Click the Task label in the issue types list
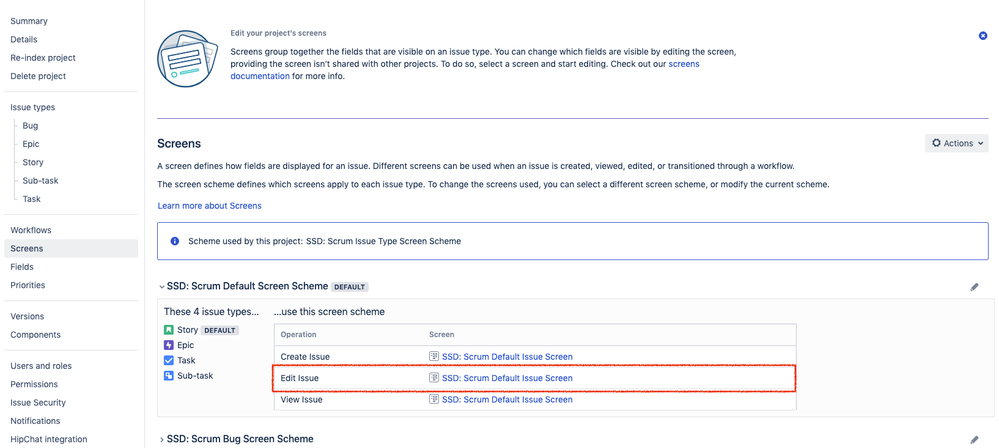Viewport: 999px width, 448px height. (x=186, y=361)
